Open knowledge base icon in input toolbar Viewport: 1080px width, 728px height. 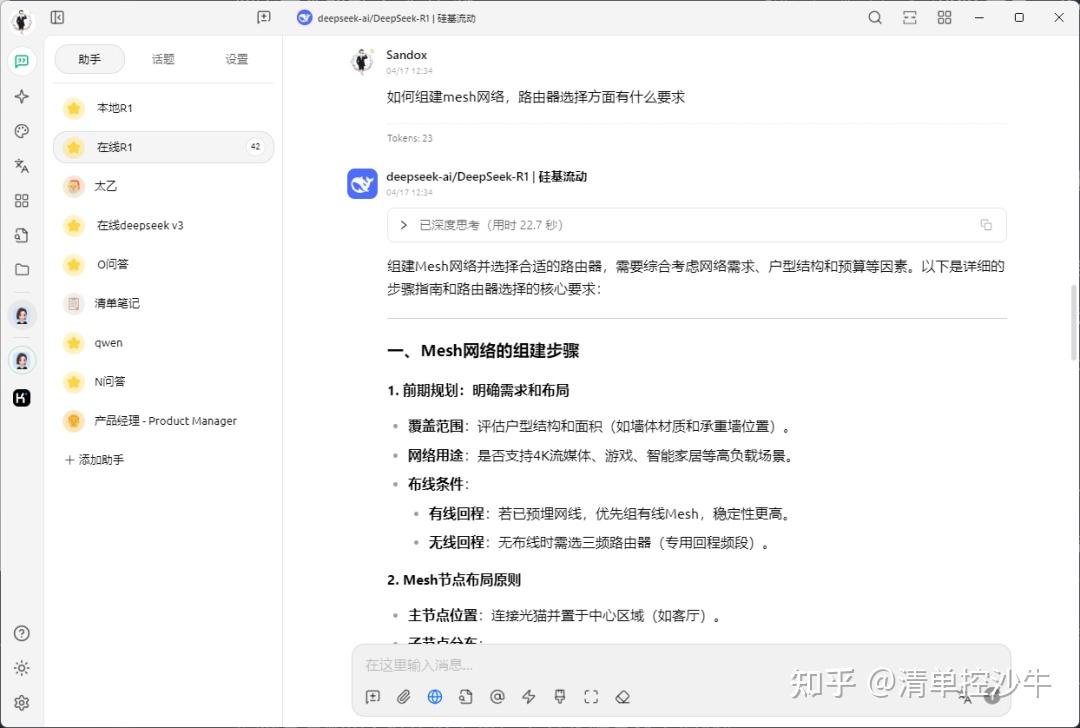[466, 697]
